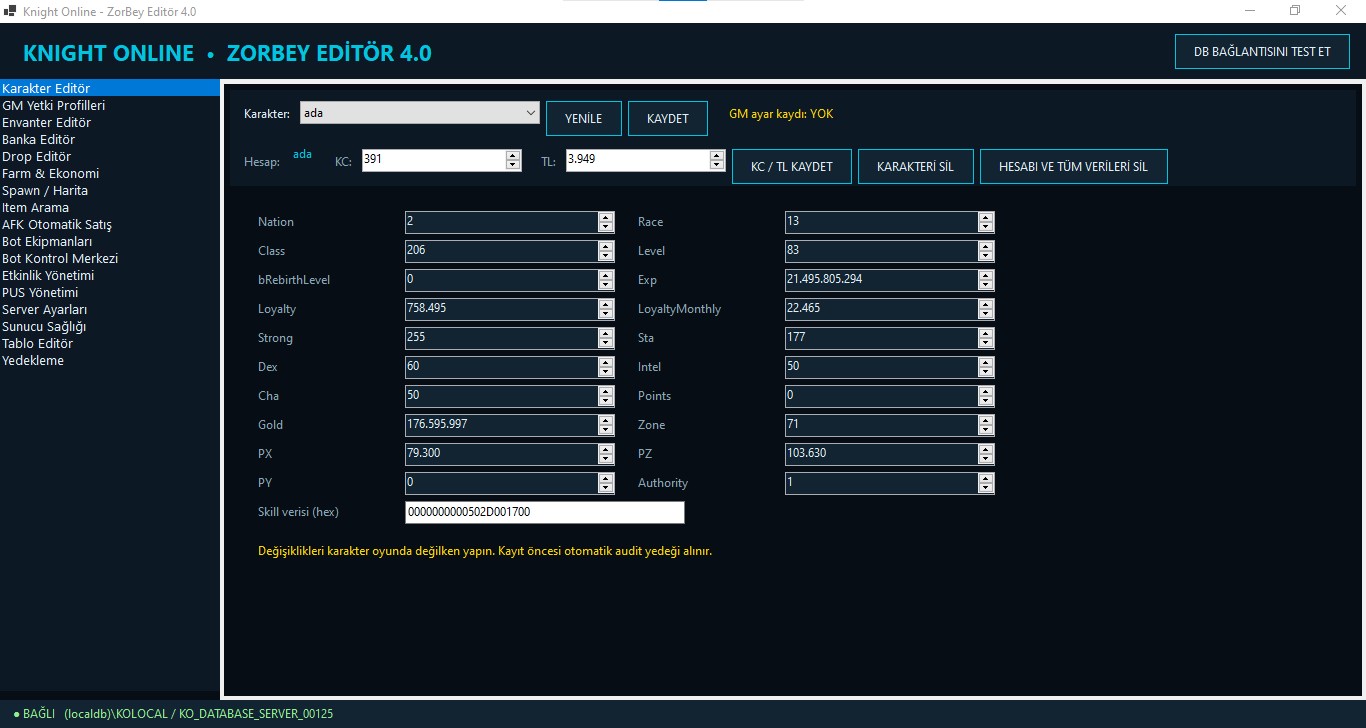The image size is (1366, 728).
Task: Click HESABI VE TÜM VERİLERİ SİL button
Action: pos(1073,167)
